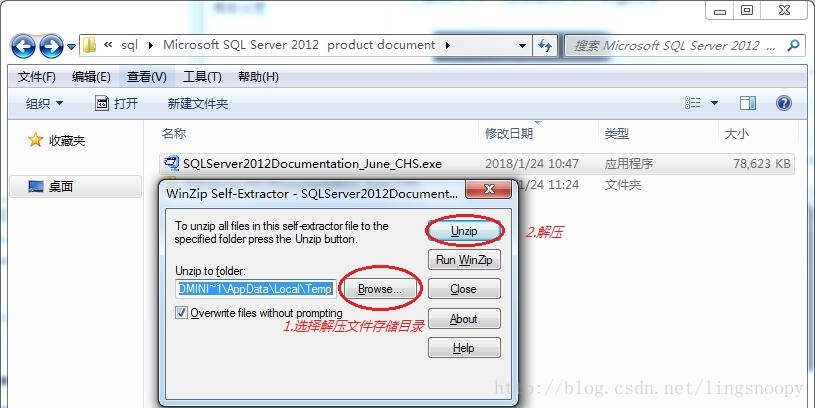Open the Explorer help question-mark icon

(x=783, y=103)
